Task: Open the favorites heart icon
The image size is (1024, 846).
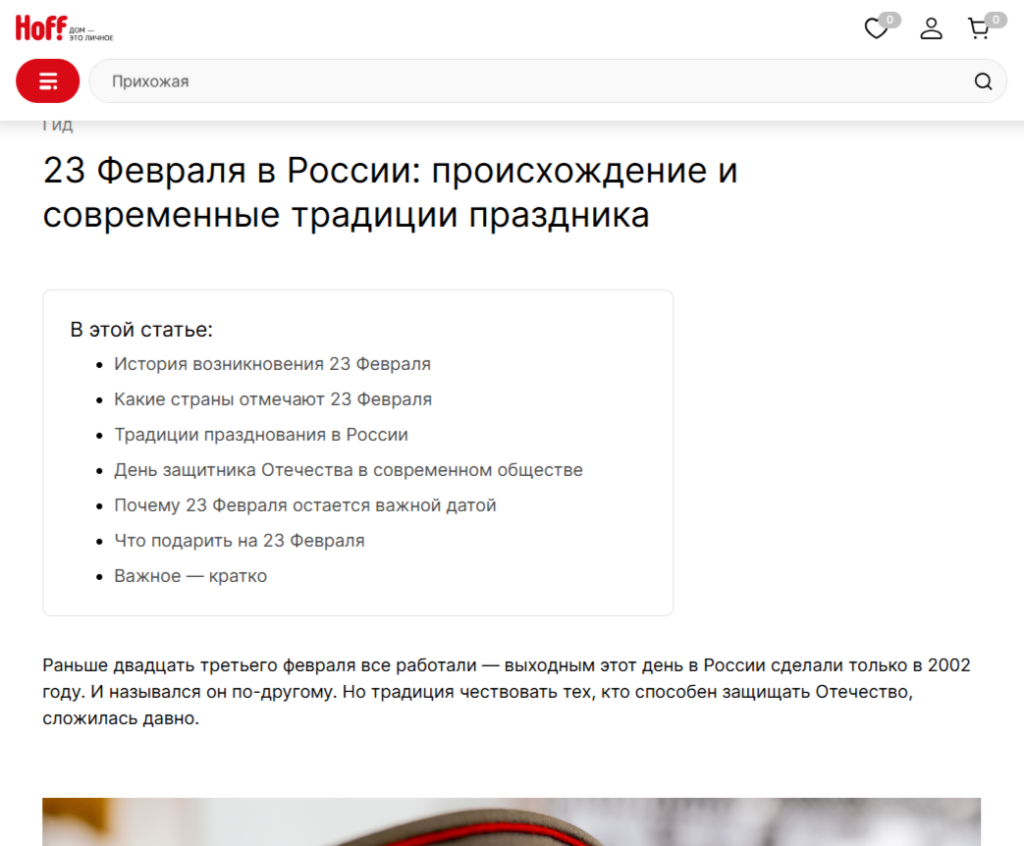Action: pos(876,29)
